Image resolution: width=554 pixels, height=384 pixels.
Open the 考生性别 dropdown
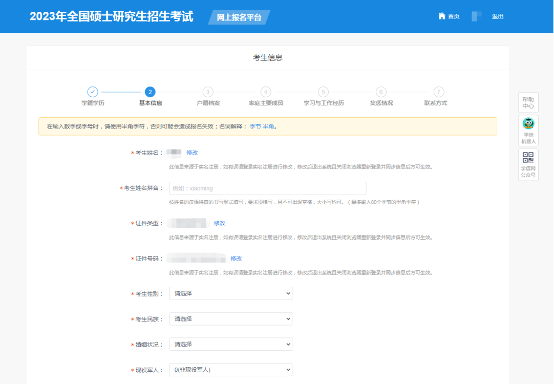coord(231,293)
